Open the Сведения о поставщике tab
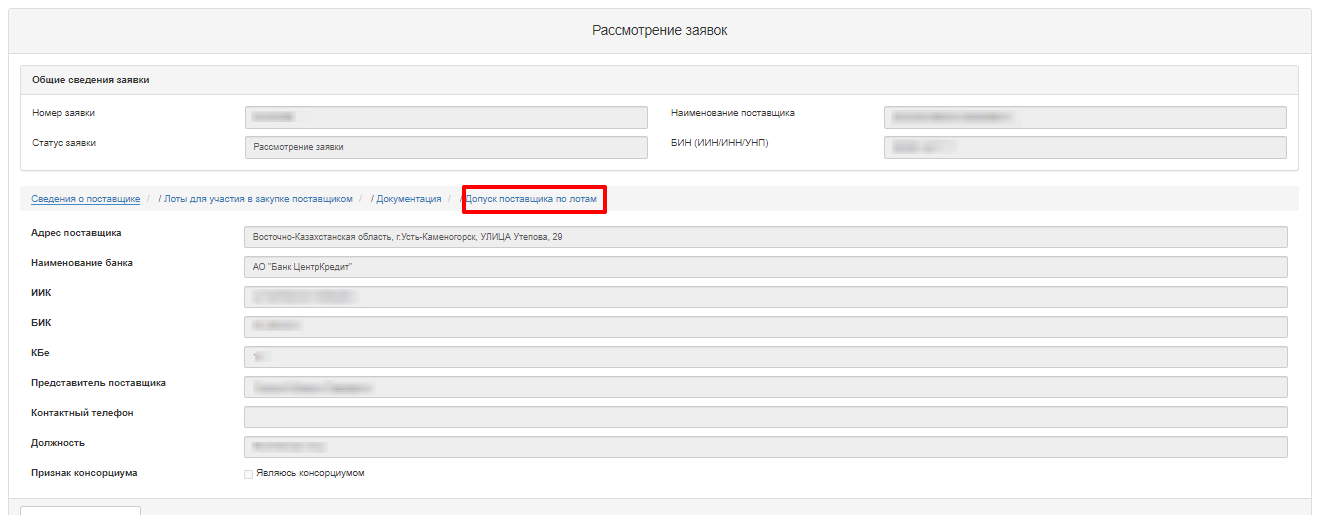The height and width of the screenshot is (515, 1319). (85, 199)
